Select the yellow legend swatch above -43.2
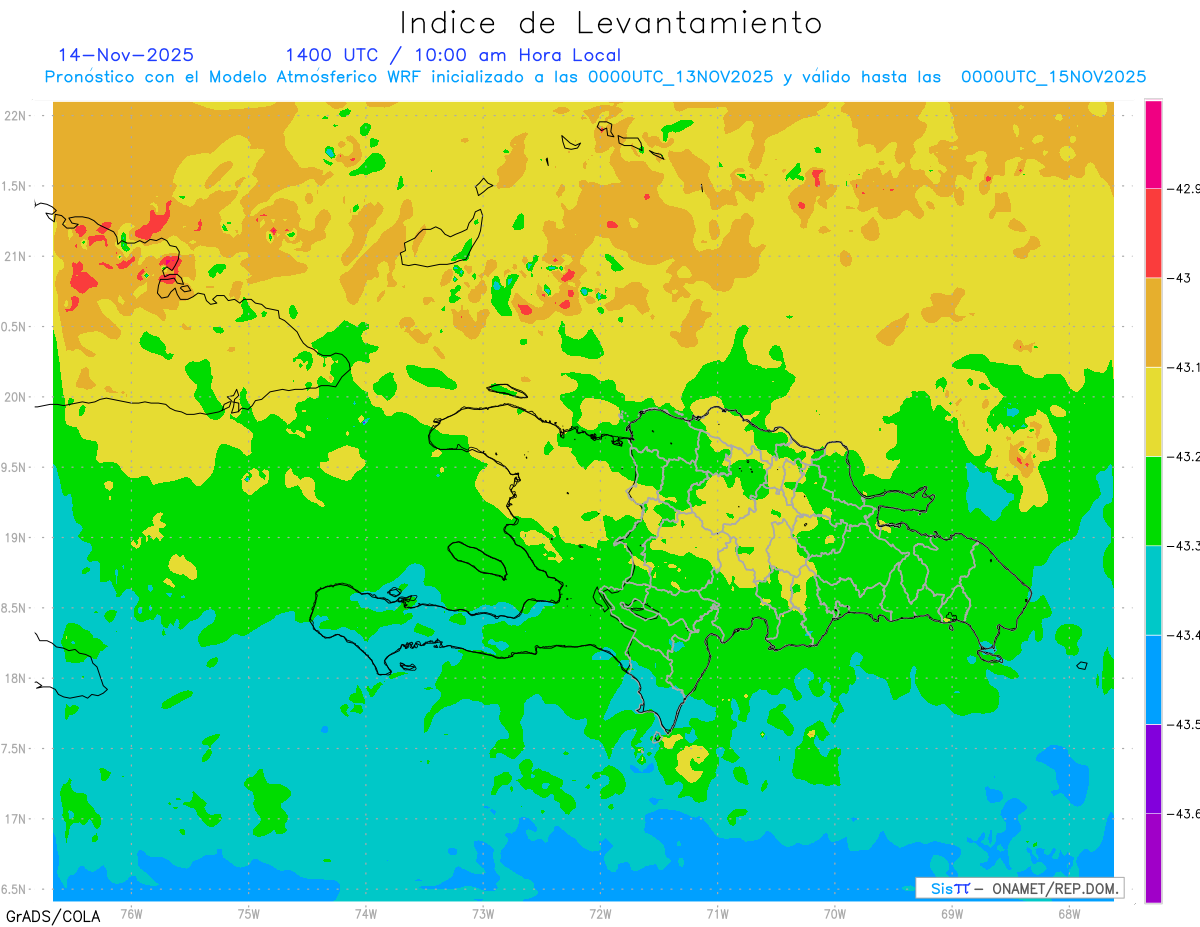Image resolution: width=1200 pixels, height=927 pixels. [1153, 411]
